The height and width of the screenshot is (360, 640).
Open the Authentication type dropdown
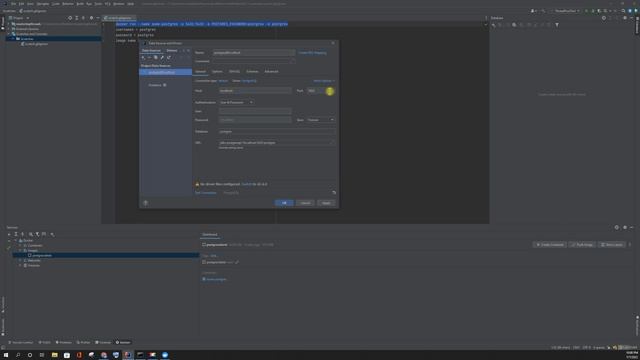(x=236, y=102)
